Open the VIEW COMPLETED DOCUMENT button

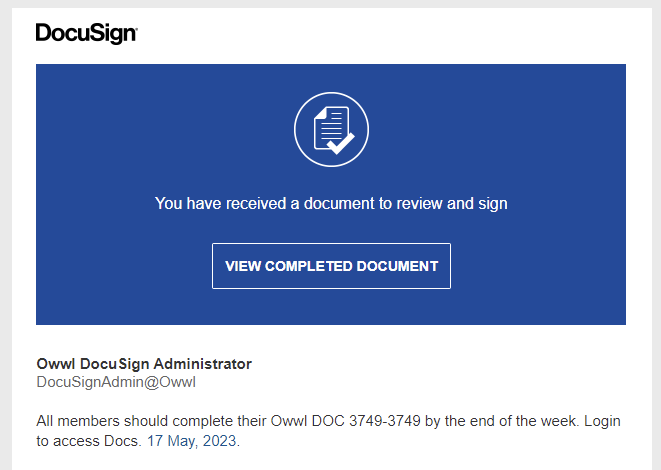click(331, 266)
